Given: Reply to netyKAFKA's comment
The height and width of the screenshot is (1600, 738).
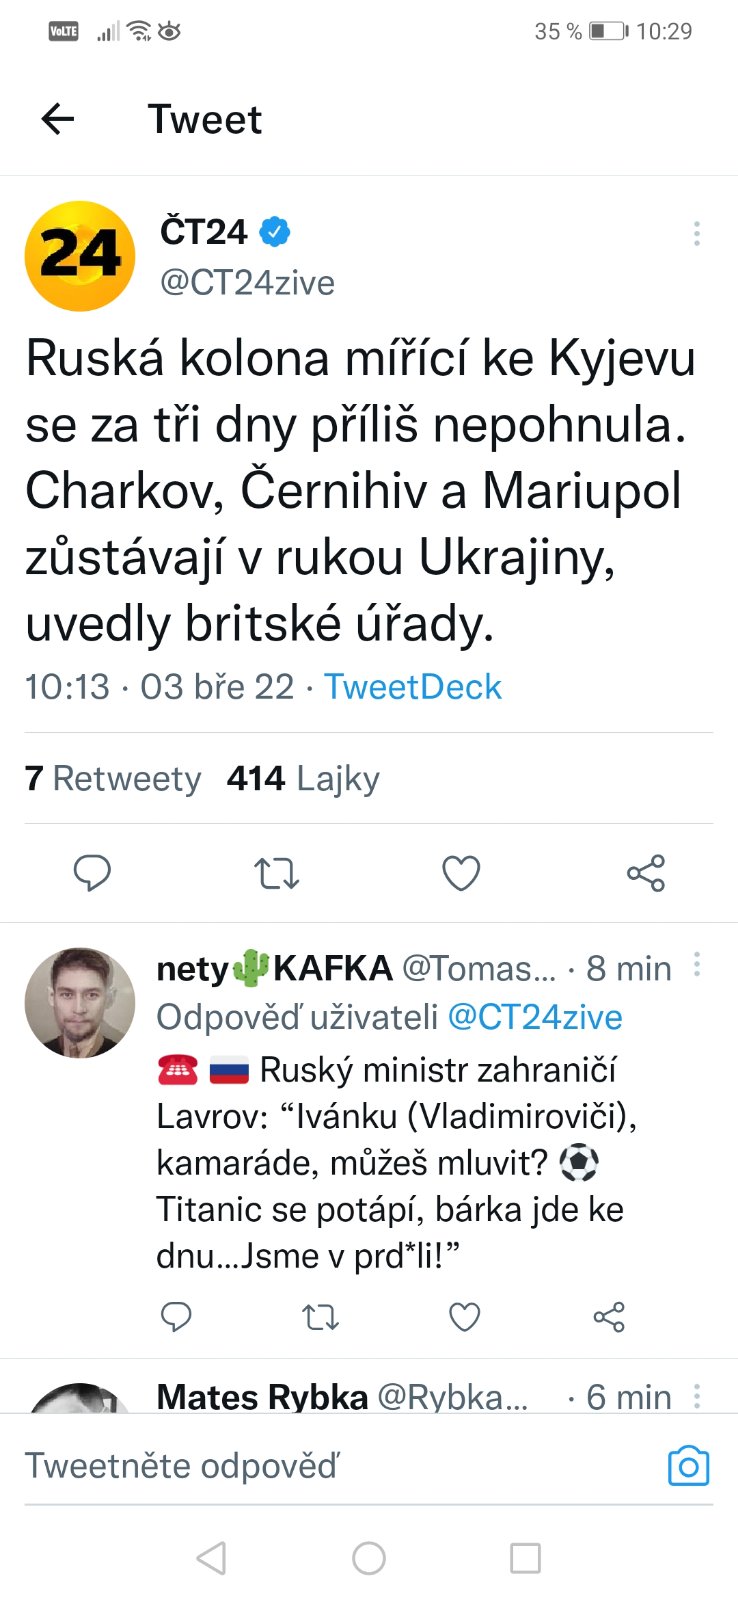Looking at the screenshot, I should coord(176,1316).
